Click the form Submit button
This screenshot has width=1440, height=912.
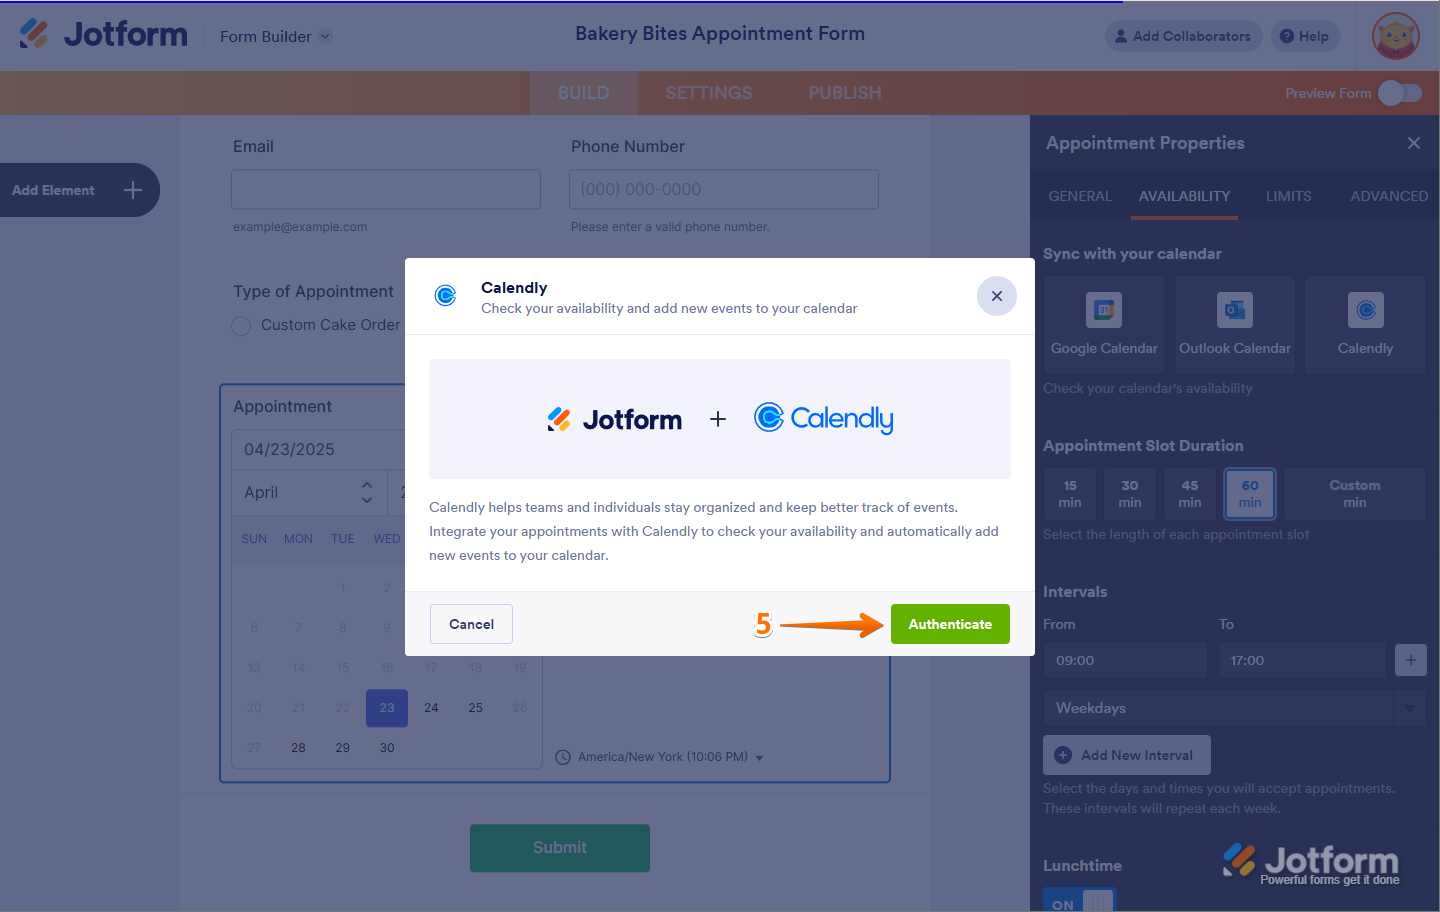pos(560,847)
